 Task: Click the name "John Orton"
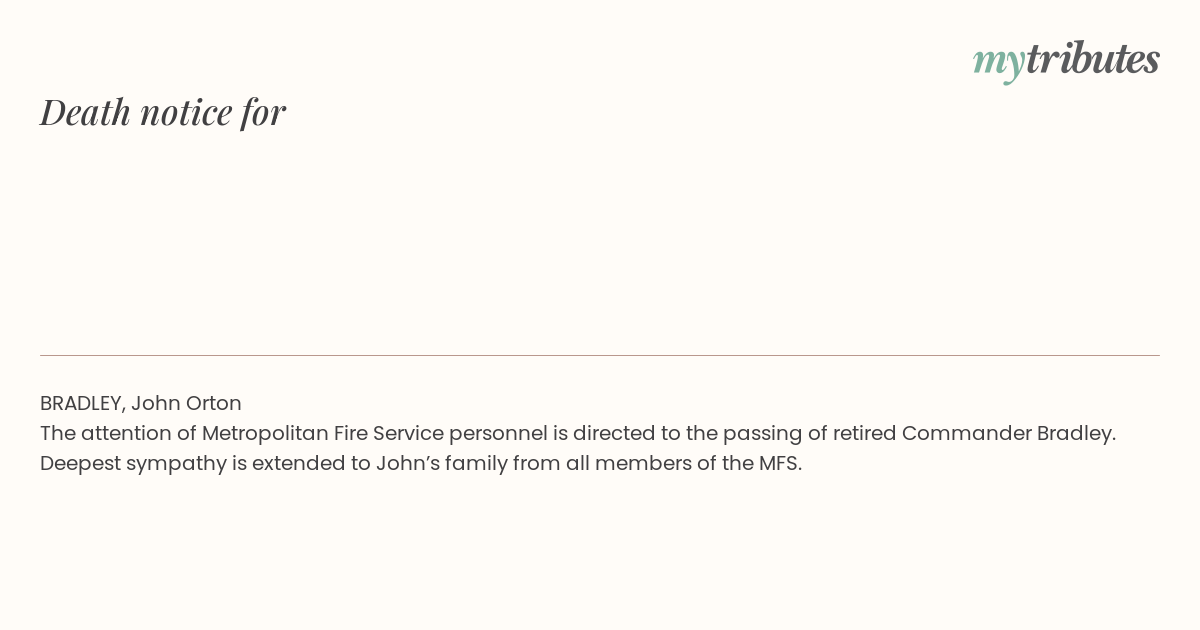[x=186, y=403]
